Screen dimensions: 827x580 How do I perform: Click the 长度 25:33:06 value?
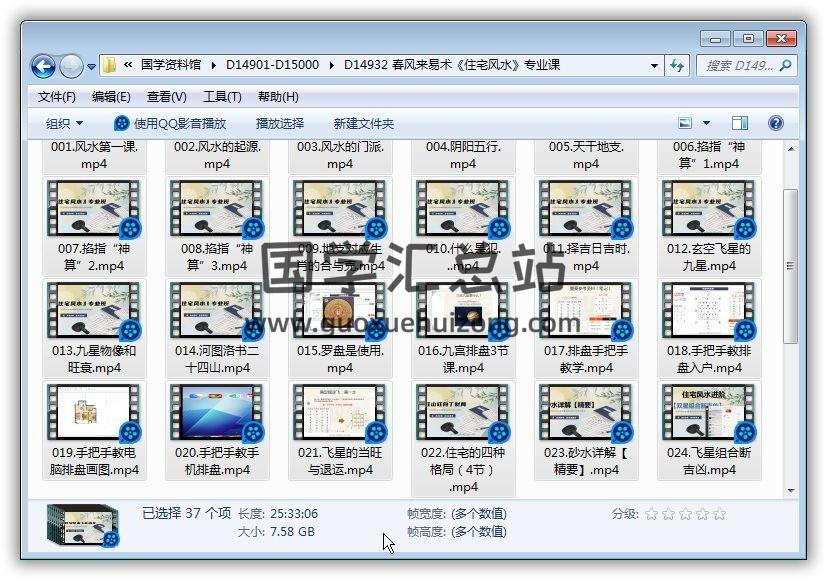294,514
